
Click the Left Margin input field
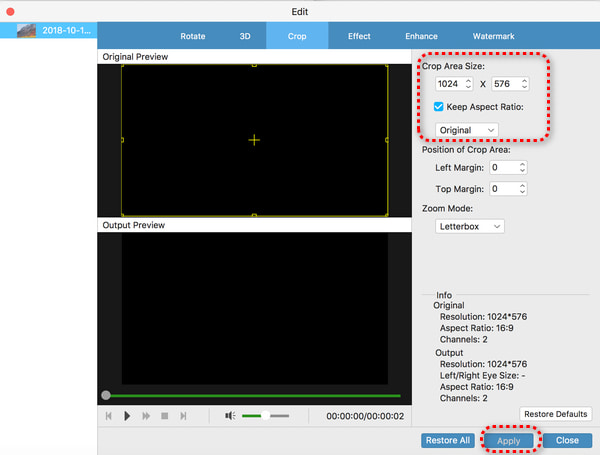click(504, 168)
